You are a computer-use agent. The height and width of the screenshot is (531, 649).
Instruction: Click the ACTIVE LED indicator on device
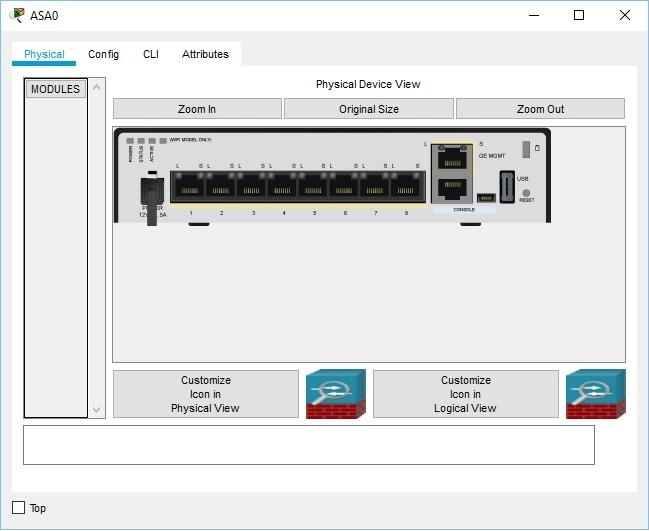tap(152, 141)
